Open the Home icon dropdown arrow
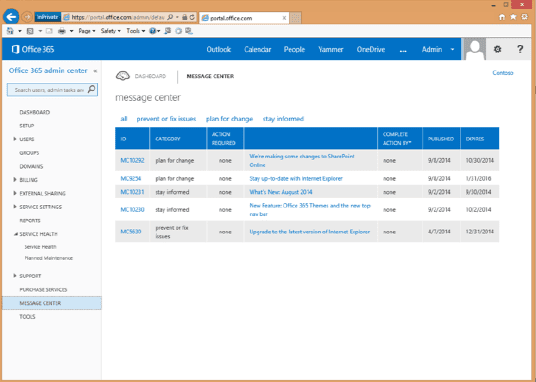 click(x=20, y=31)
